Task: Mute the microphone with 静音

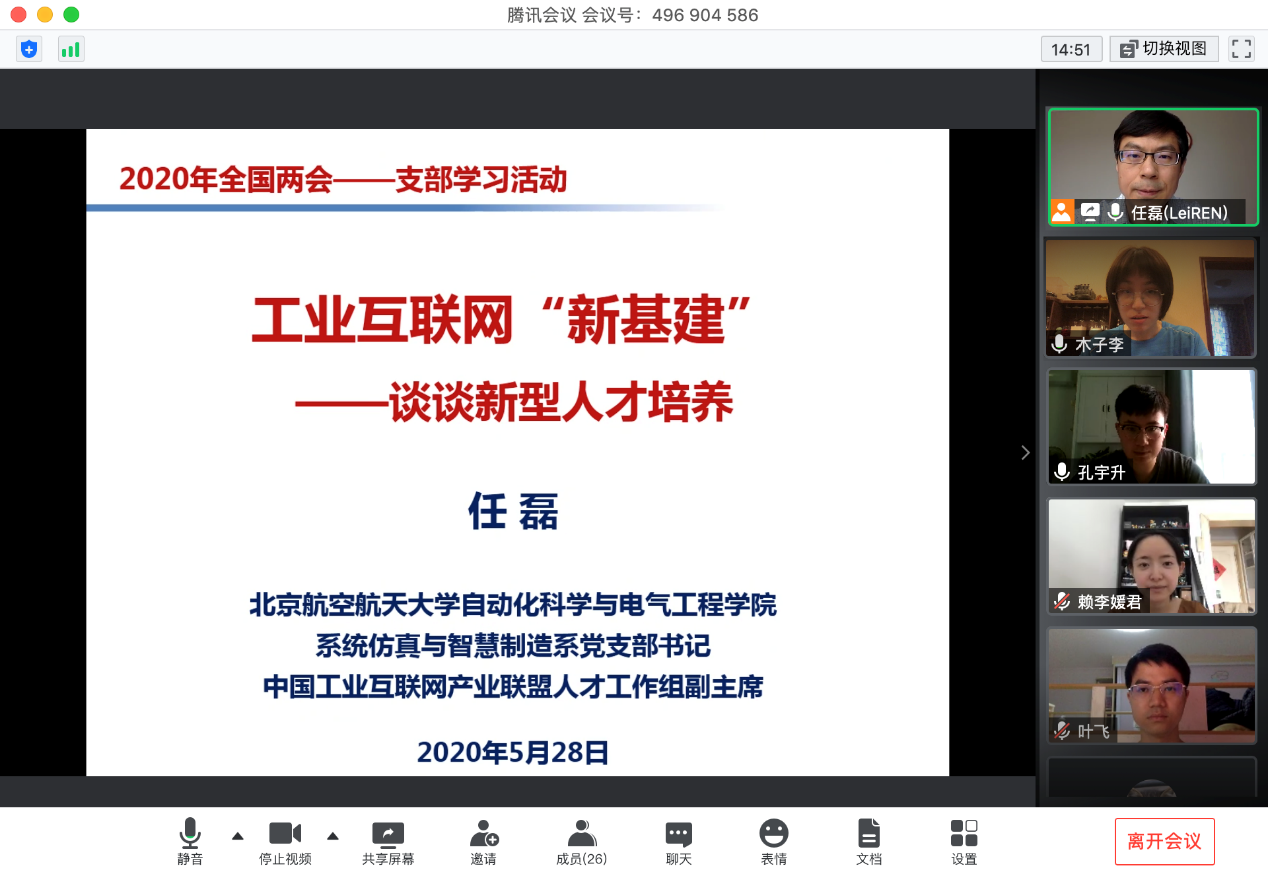Action: click(190, 841)
